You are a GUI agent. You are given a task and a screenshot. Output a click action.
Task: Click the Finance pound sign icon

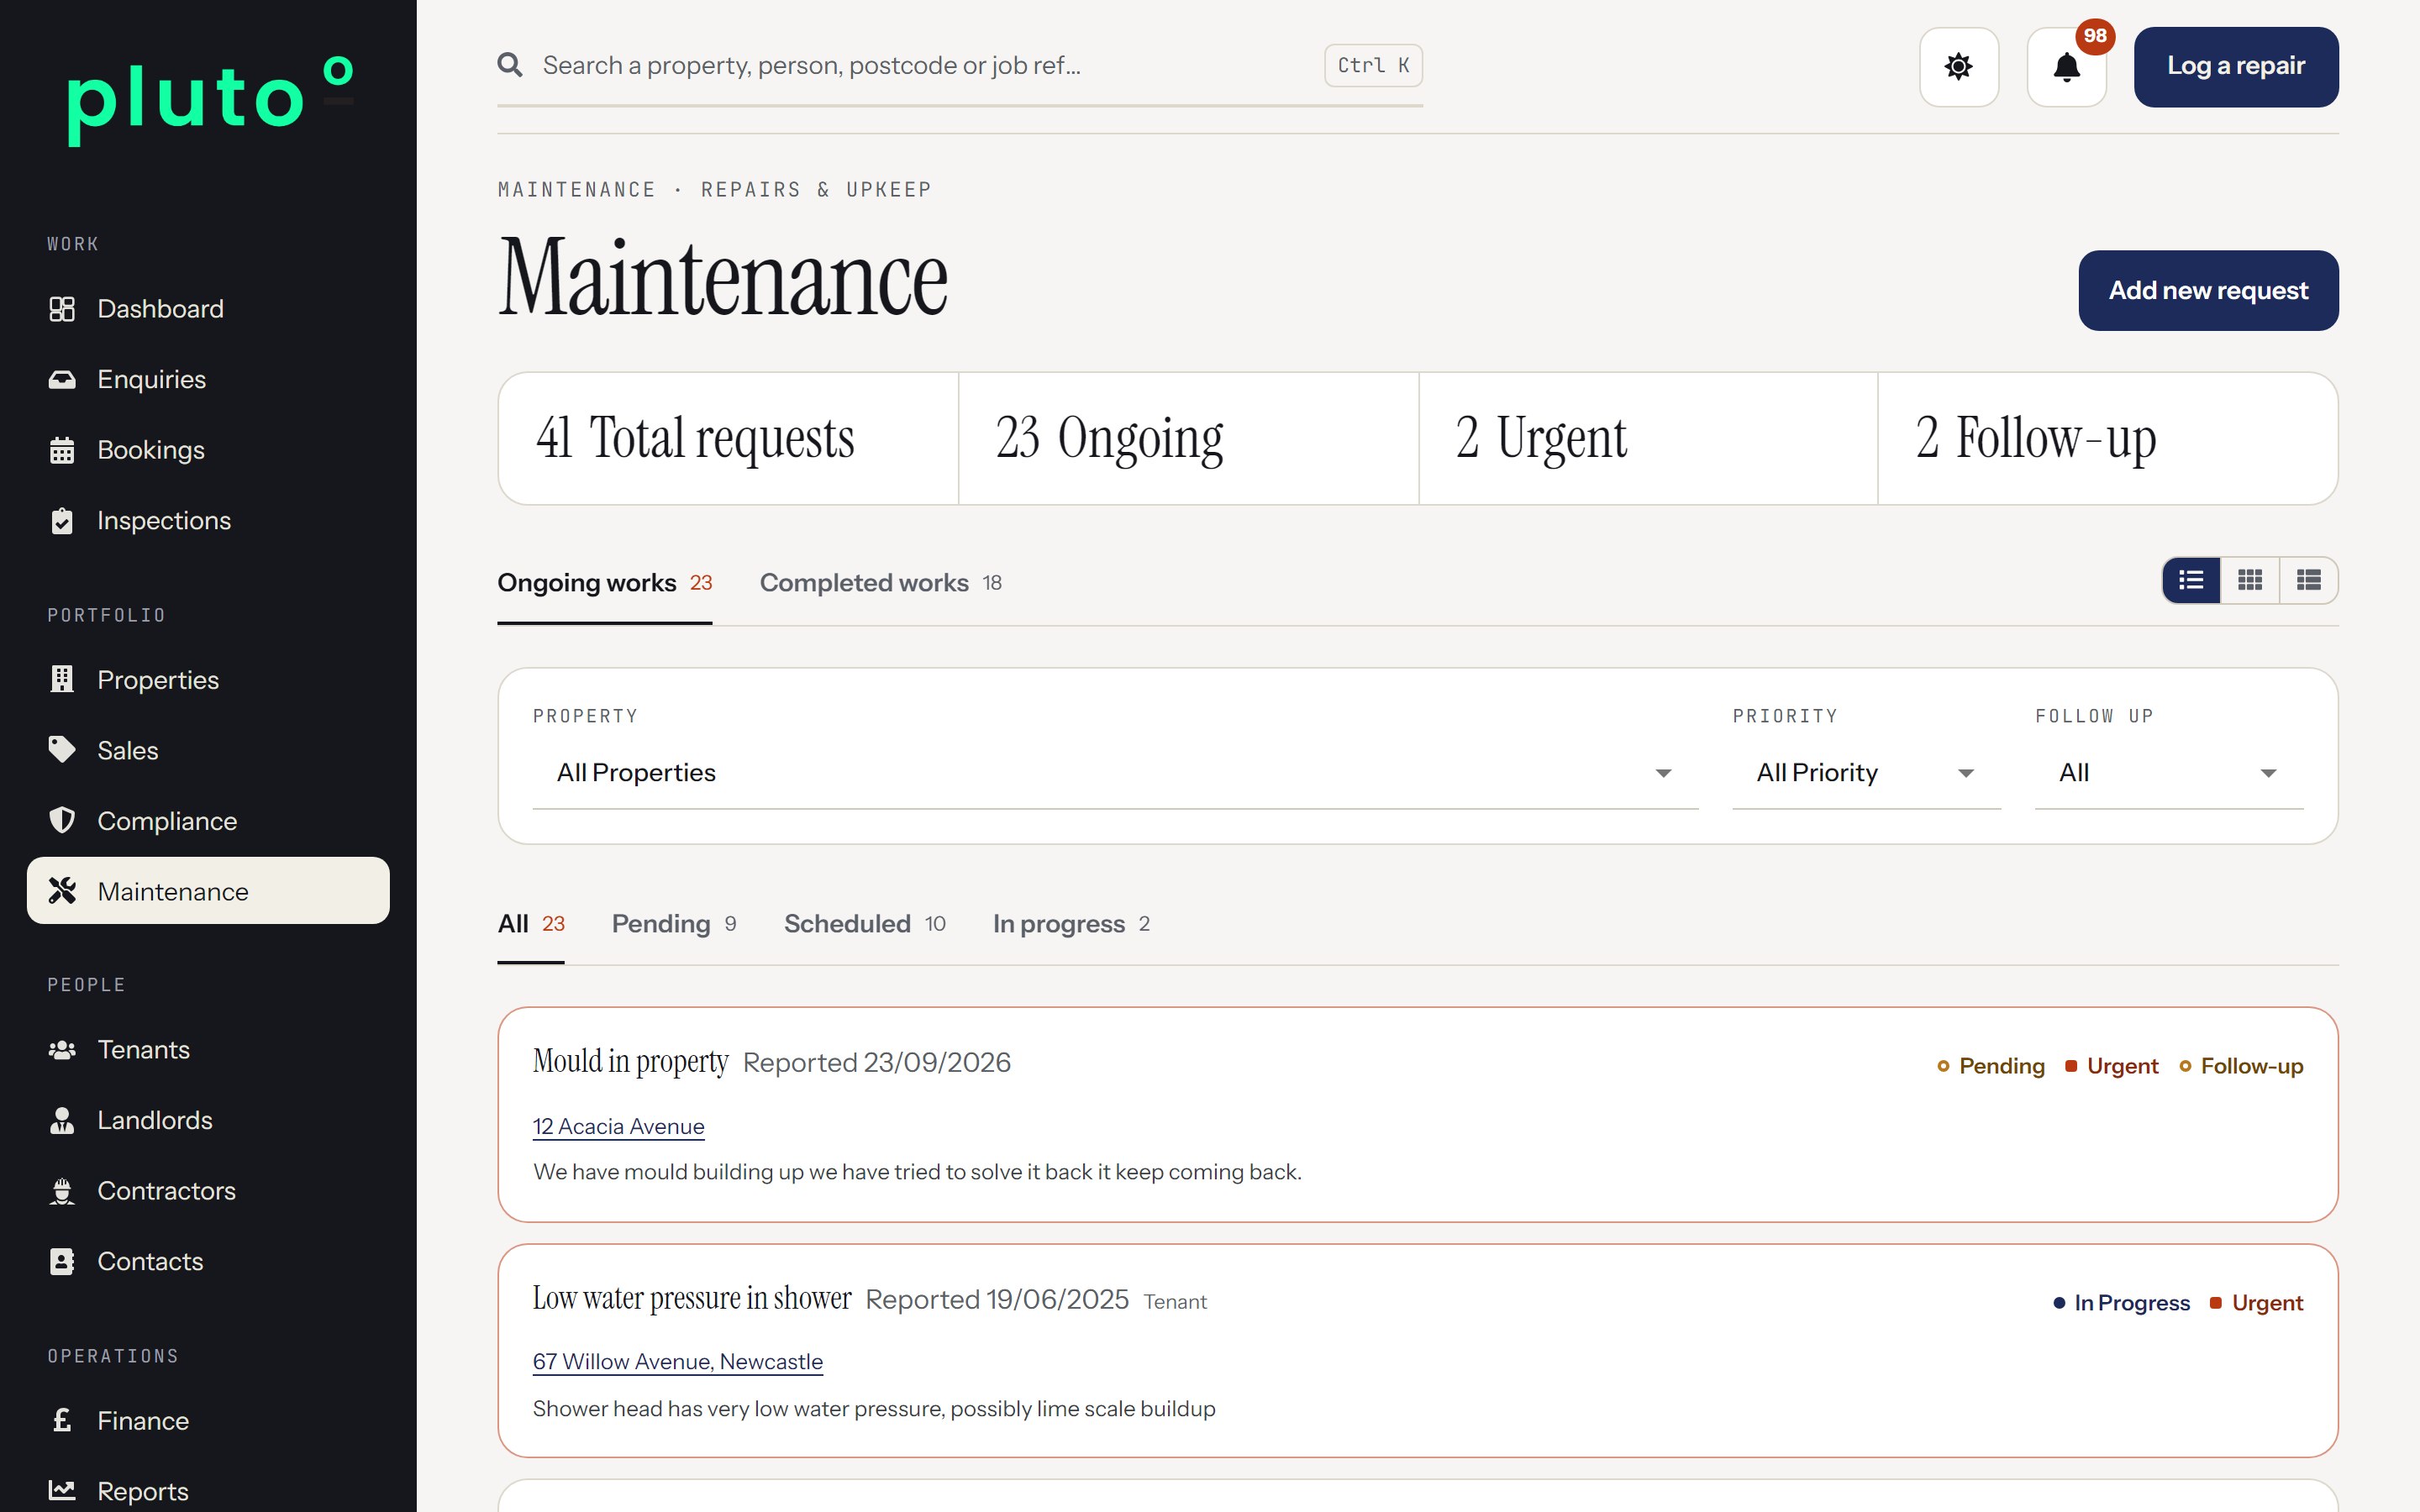tap(62, 1420)
